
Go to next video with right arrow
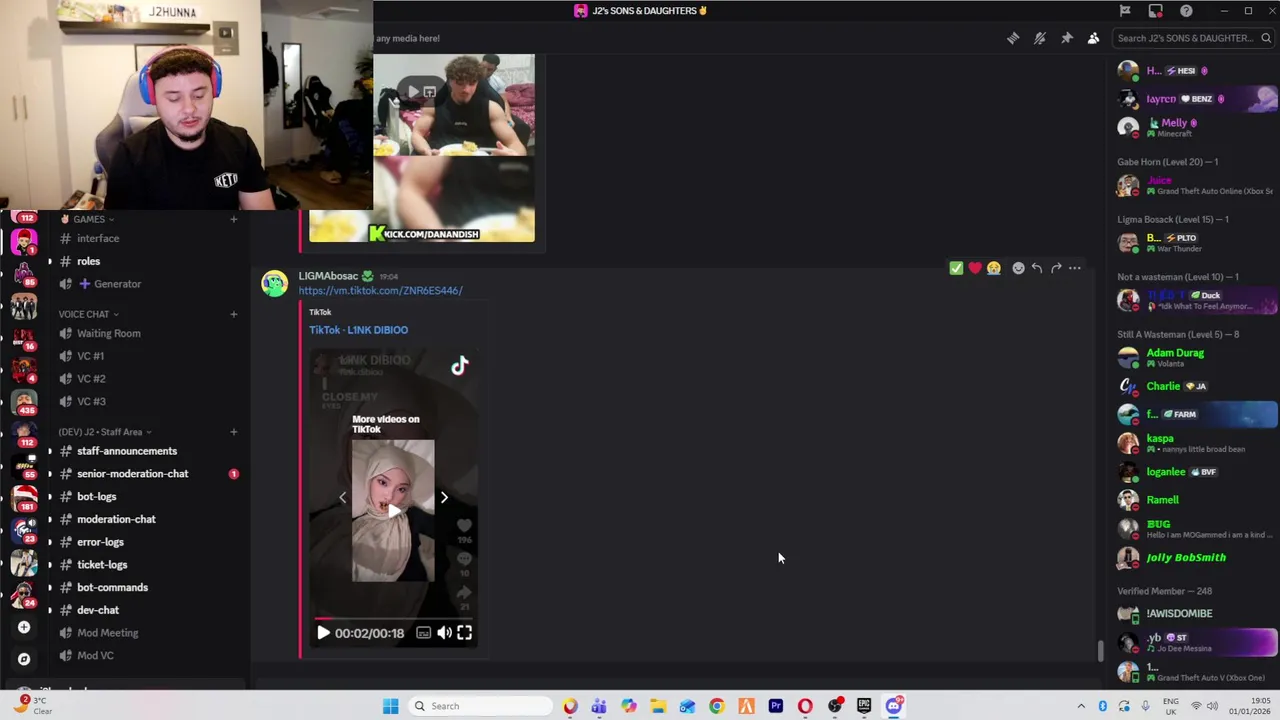[x=444, y=497]
